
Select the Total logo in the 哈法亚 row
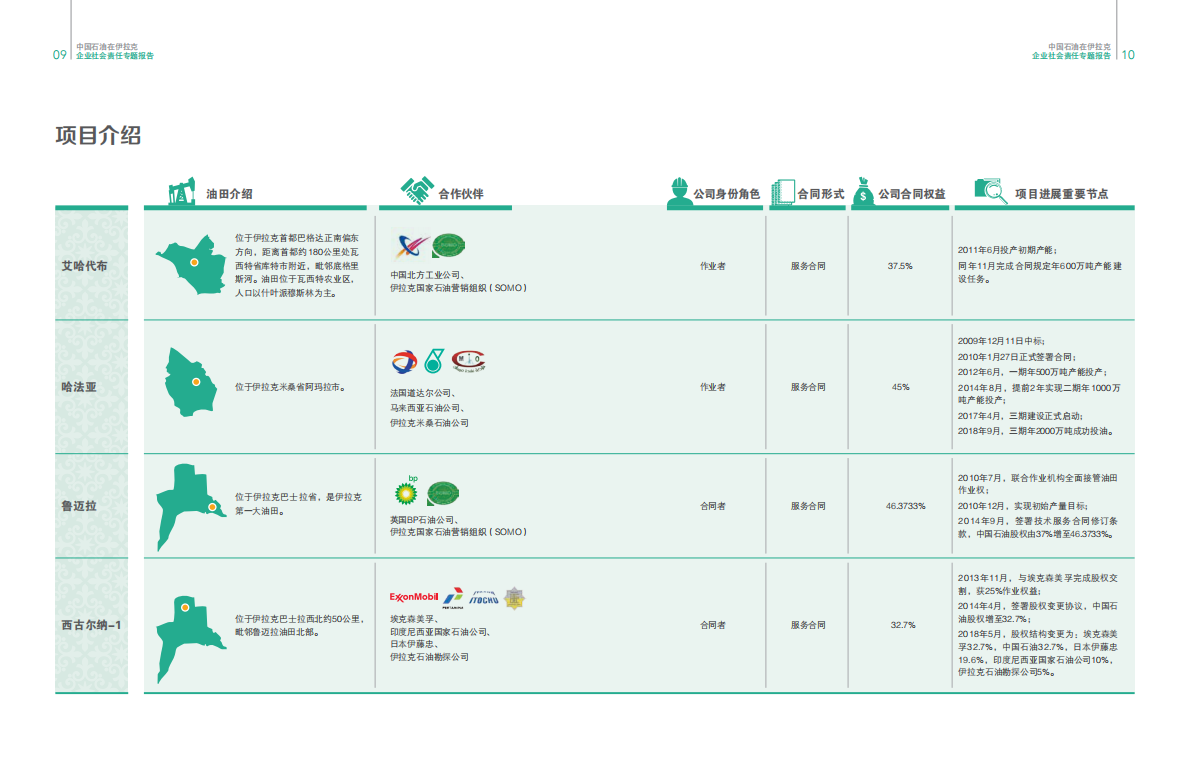pos(403,362)
